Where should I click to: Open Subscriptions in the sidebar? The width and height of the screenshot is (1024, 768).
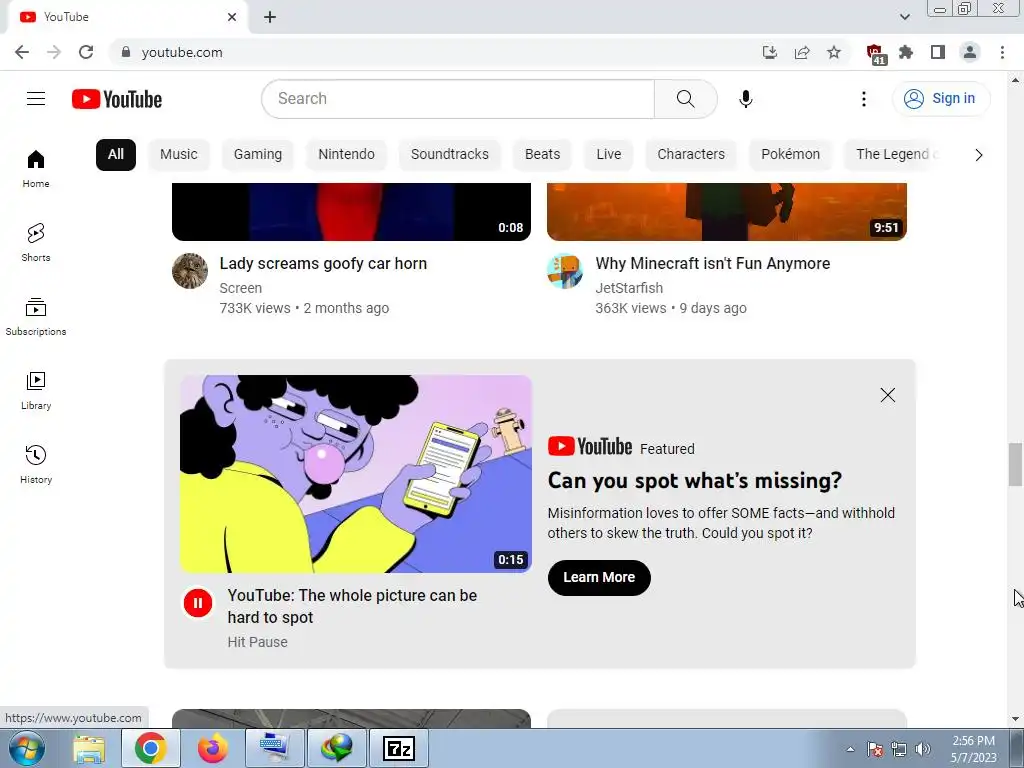click(x=36, y=317)
